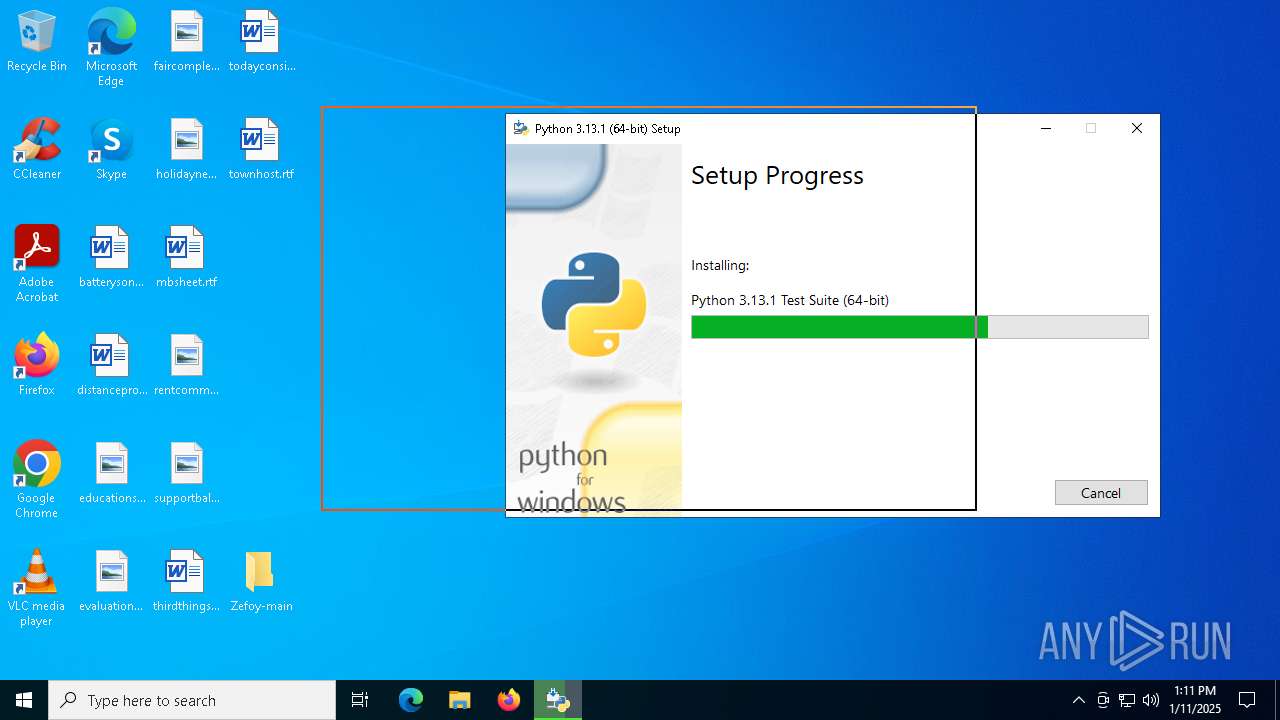The width and height of the screenshot is (1280, 720).
Task: Switch to Python installer taskbar button
Action: [x=557, y=700]
